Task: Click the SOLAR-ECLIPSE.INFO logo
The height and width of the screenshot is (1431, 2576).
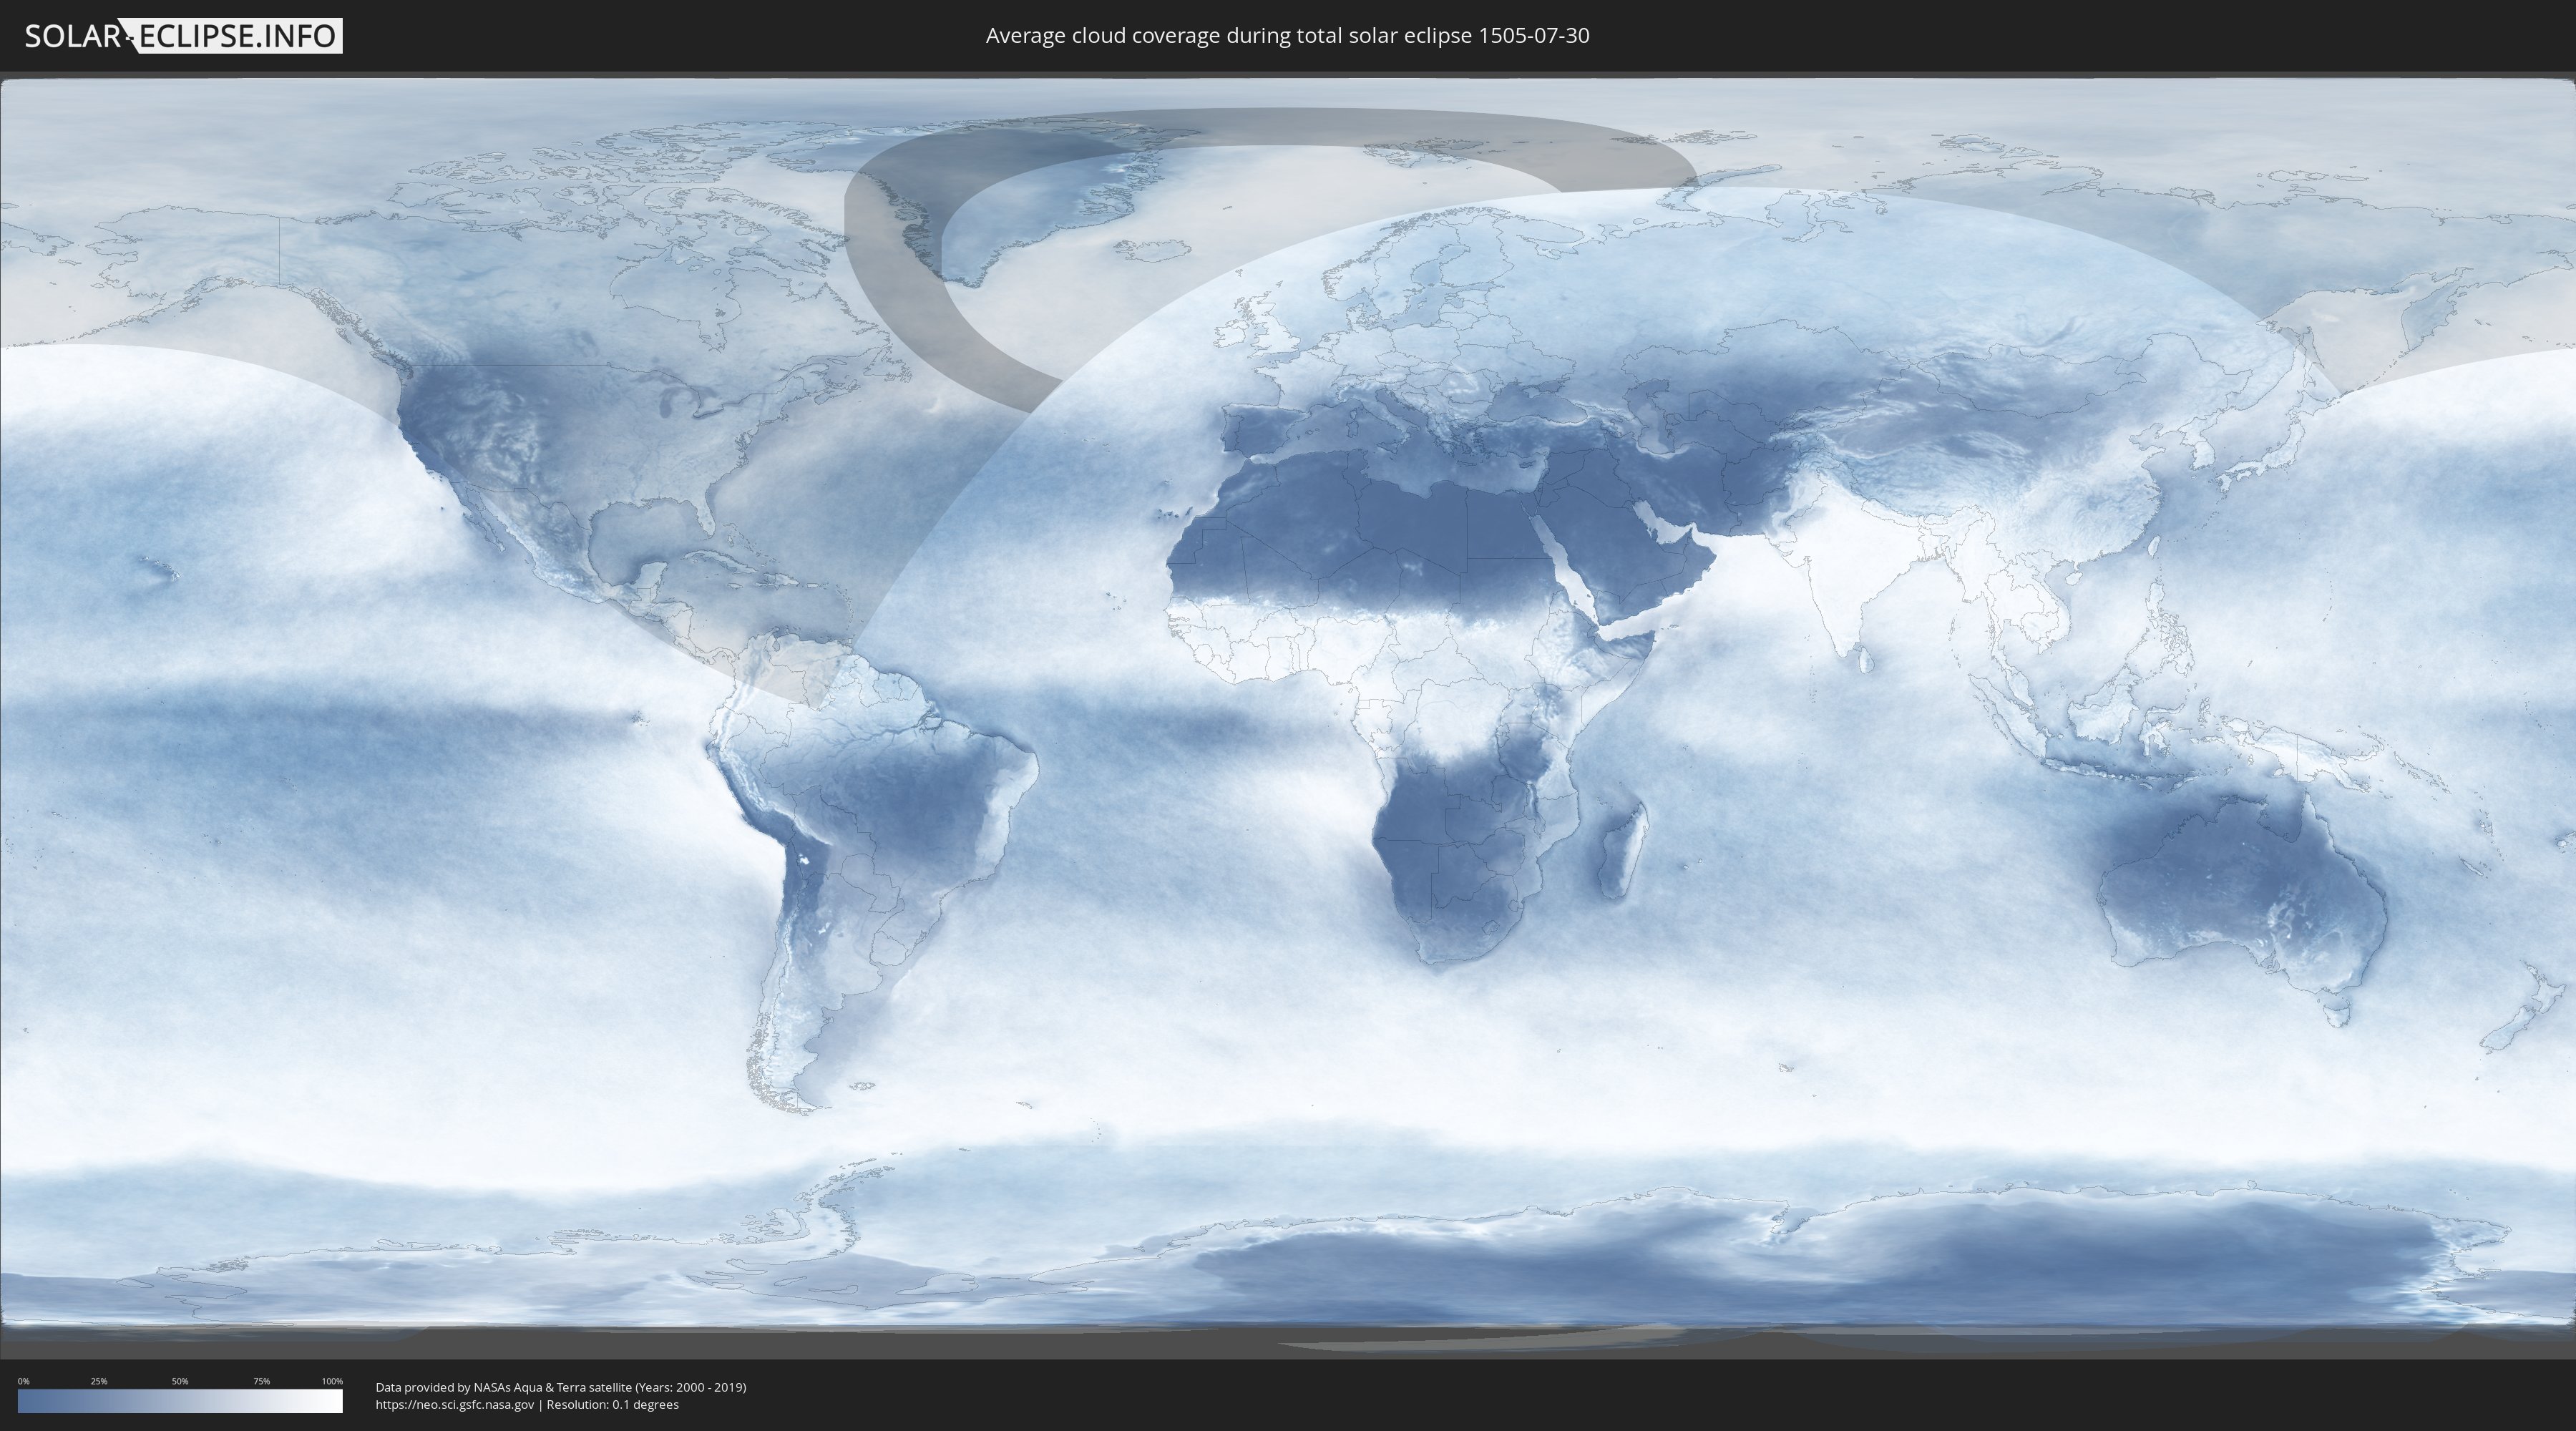Action: click(182, 36)
